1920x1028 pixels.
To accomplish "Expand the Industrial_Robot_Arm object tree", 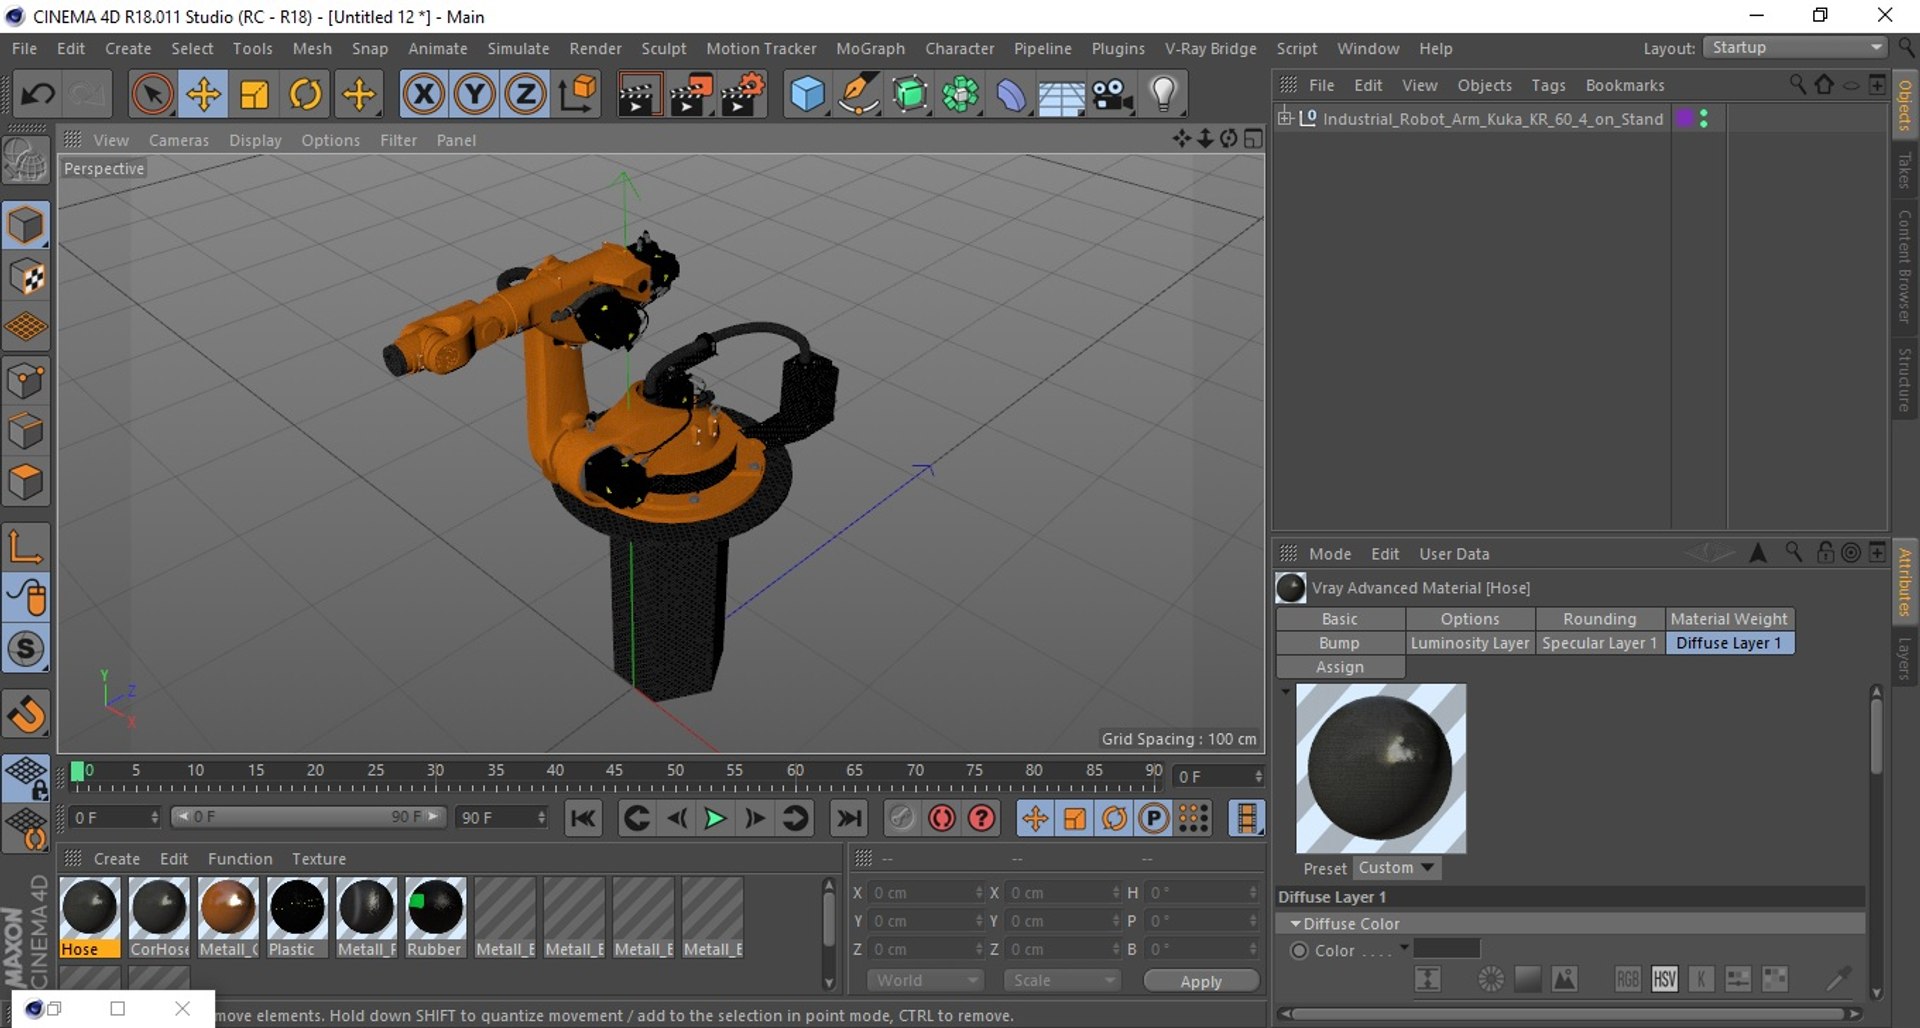I will coord(1285,118).
